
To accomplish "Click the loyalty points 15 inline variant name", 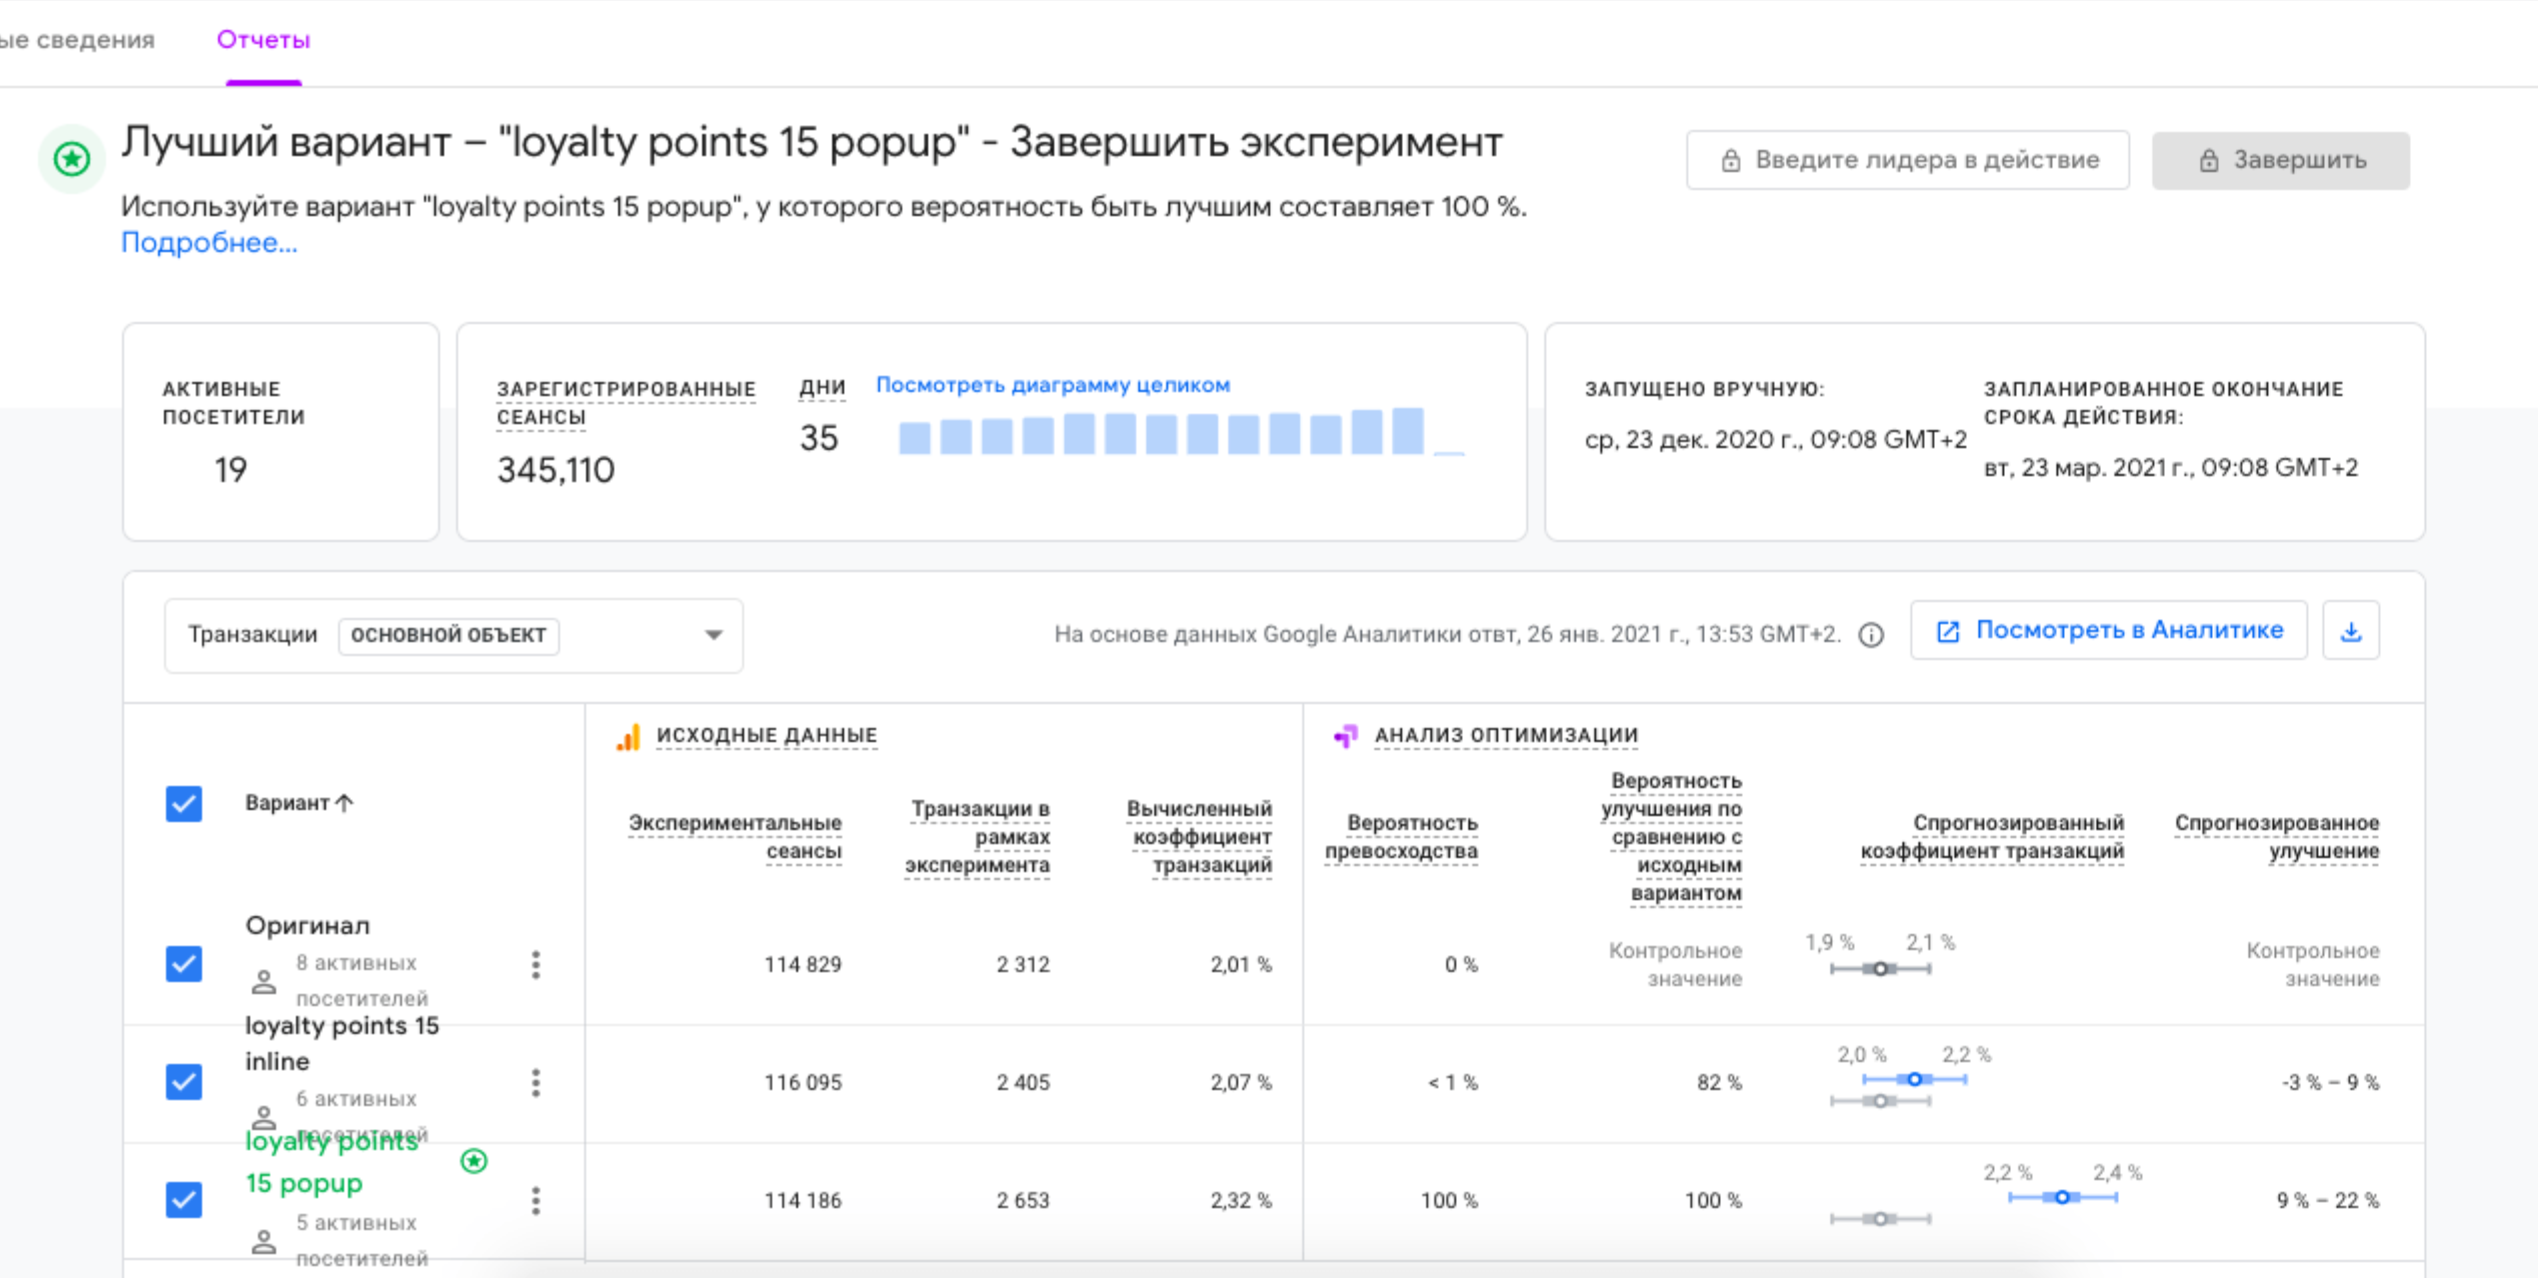I will click(x=342, y=1043).
